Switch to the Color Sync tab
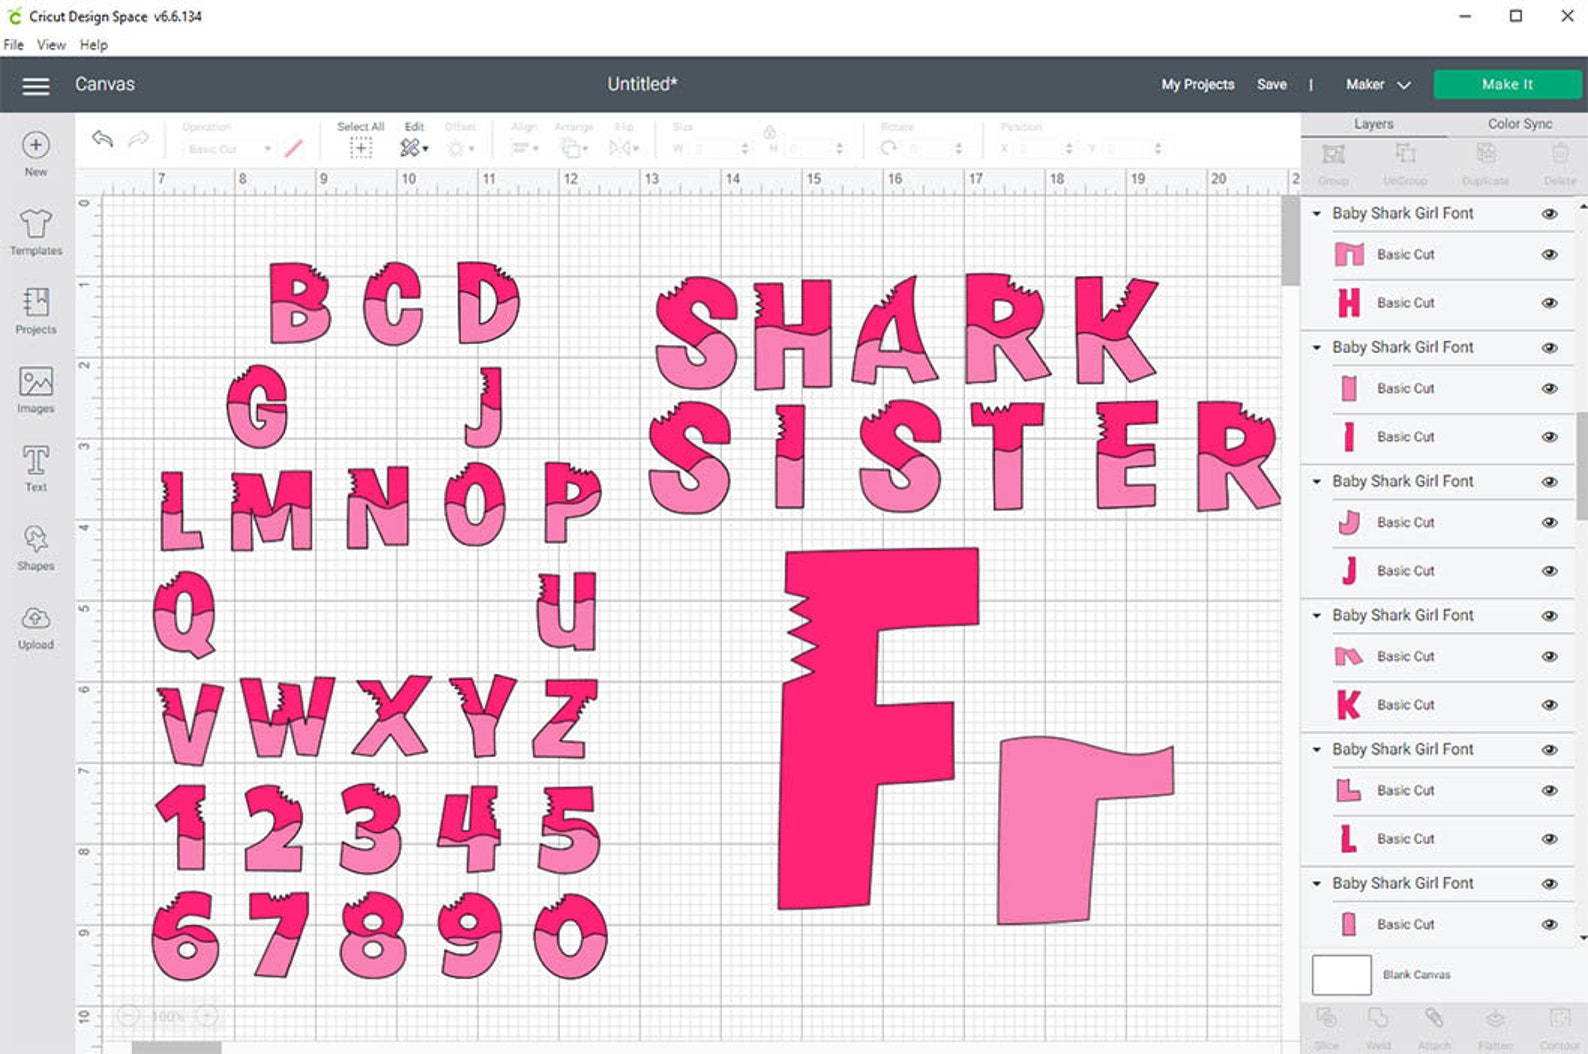 coord(1520,124)
